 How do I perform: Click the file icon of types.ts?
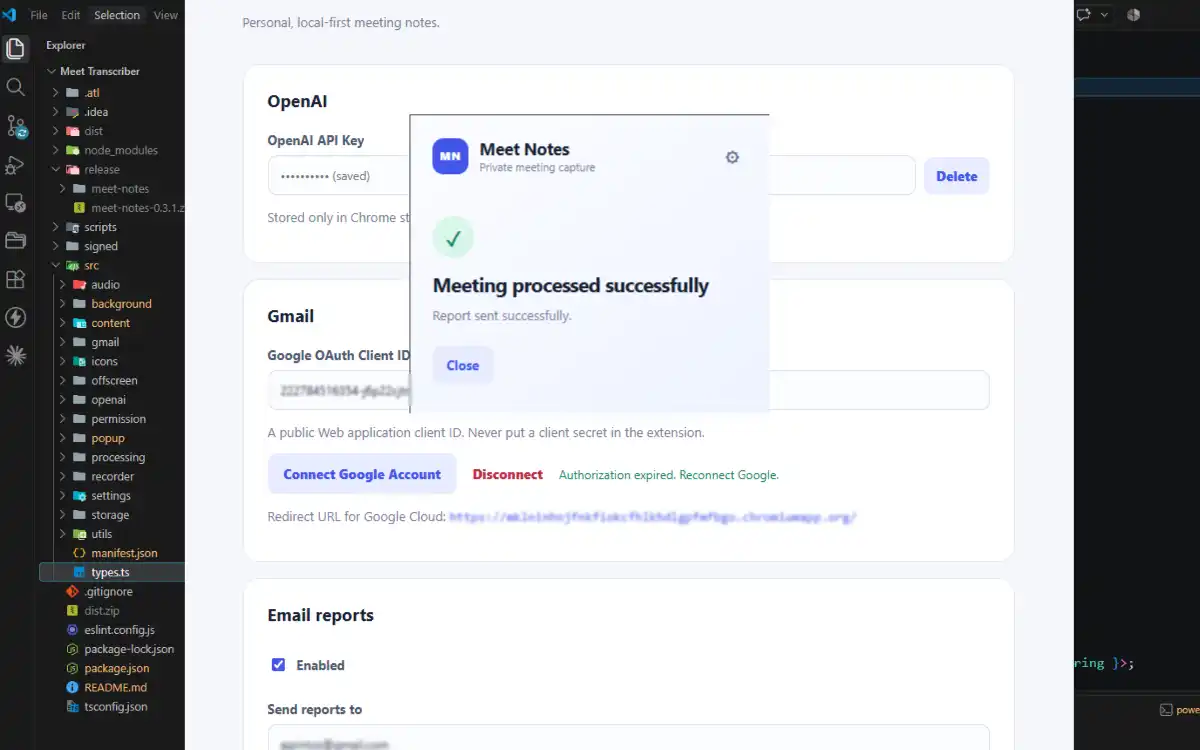(x=80, y=573)
